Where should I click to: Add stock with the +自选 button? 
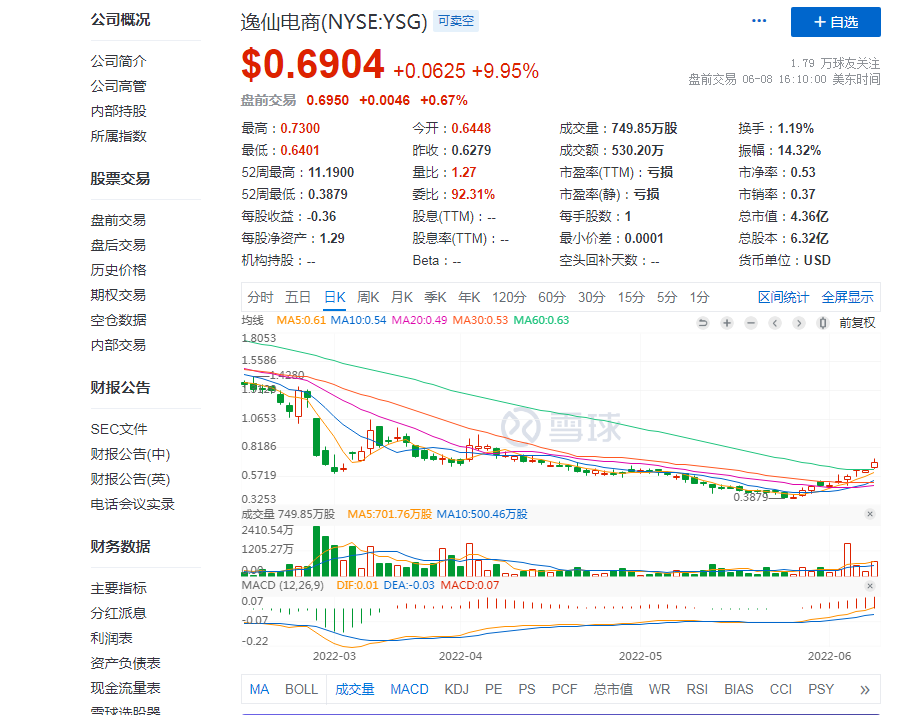click(x=836, y=22)
